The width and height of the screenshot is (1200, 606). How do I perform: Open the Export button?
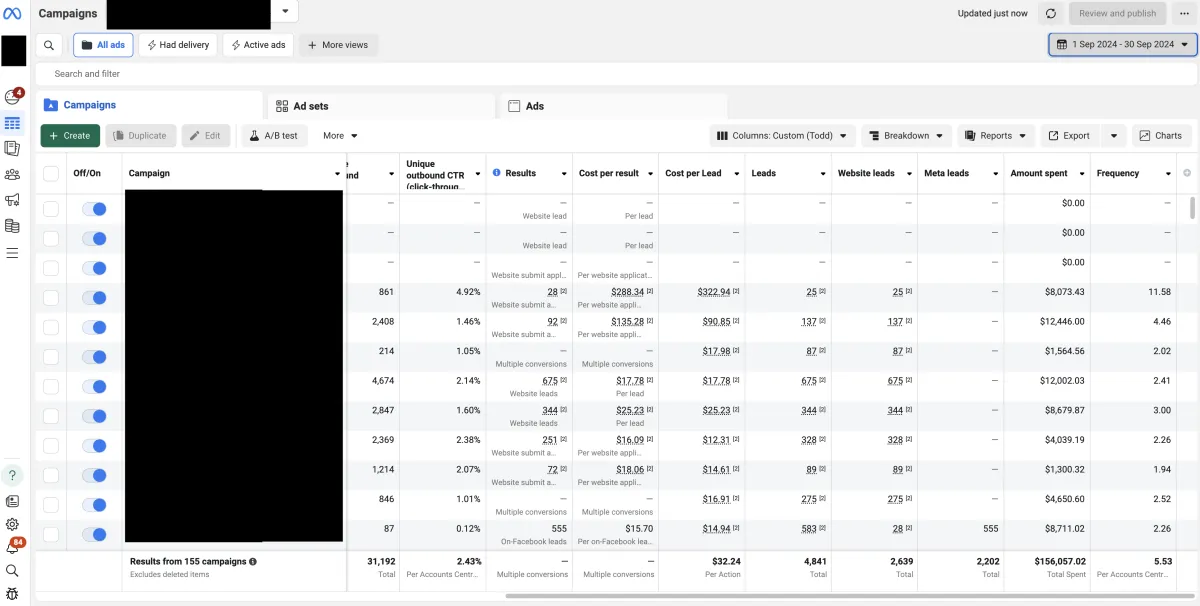pyautogui.click(x=1069, y=136)
